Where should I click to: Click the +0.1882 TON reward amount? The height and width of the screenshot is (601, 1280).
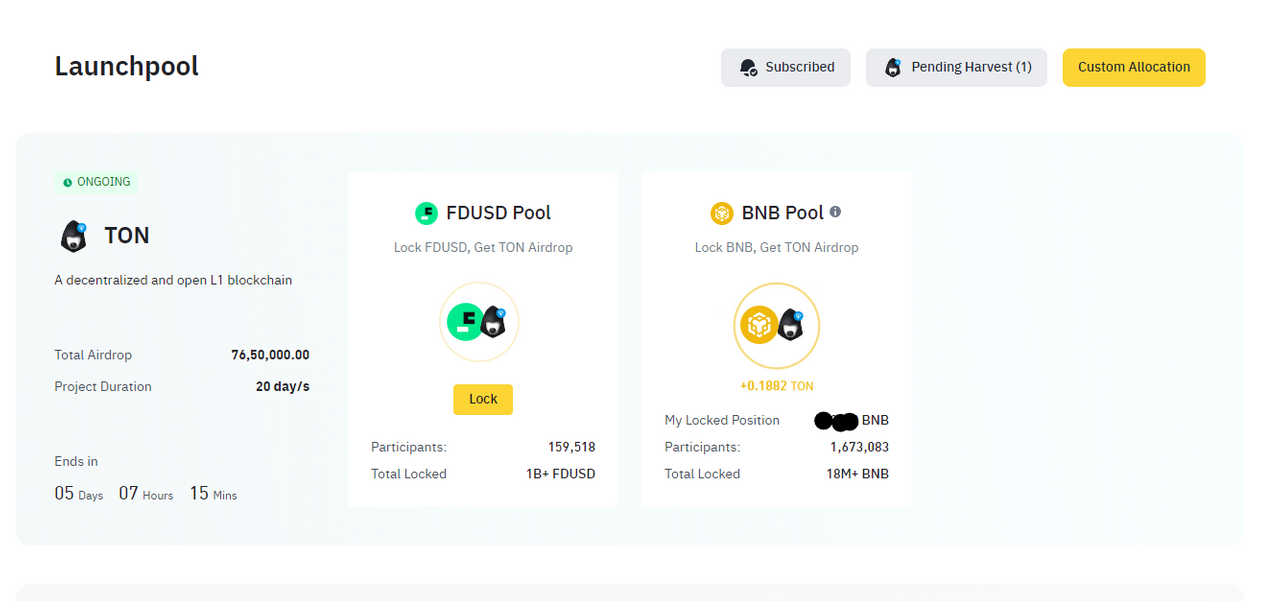click(776, 386)
